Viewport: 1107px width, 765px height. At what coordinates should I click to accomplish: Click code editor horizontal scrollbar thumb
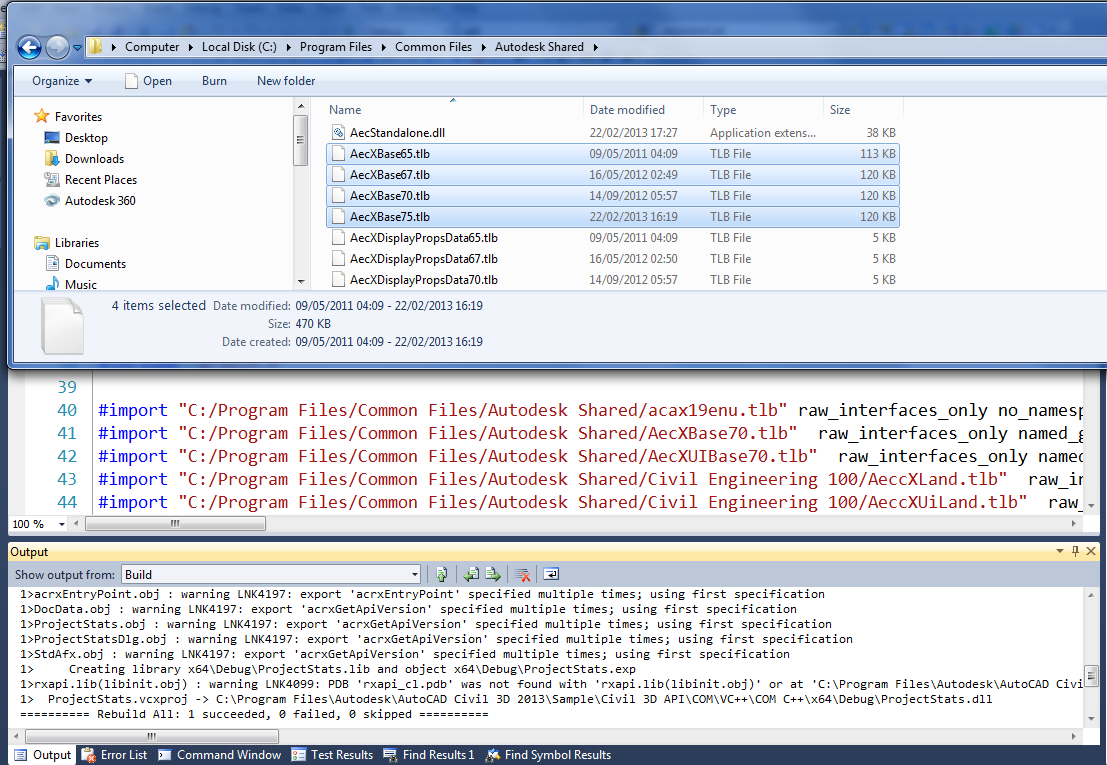175,524
